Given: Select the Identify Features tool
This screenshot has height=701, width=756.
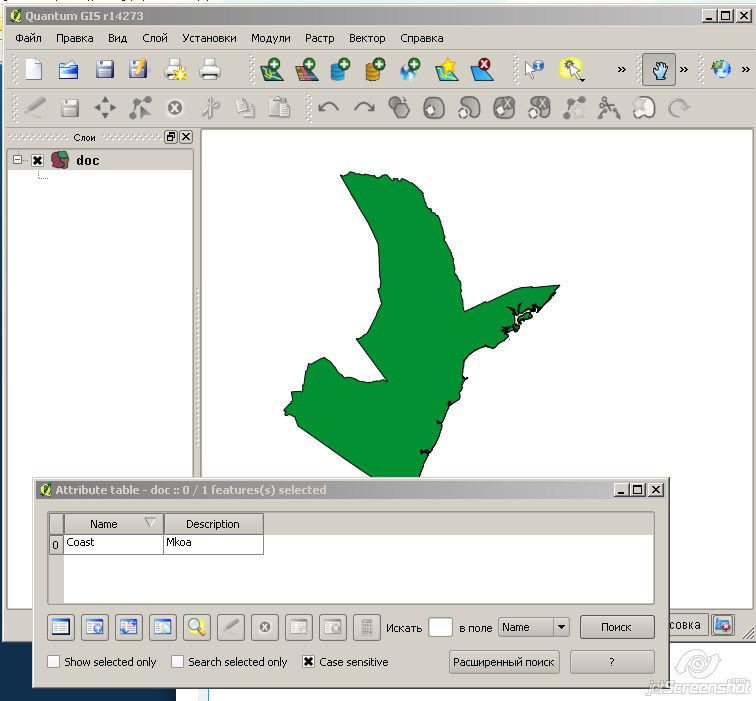Looking at the screenshot, I should click(x=534, y=70).
